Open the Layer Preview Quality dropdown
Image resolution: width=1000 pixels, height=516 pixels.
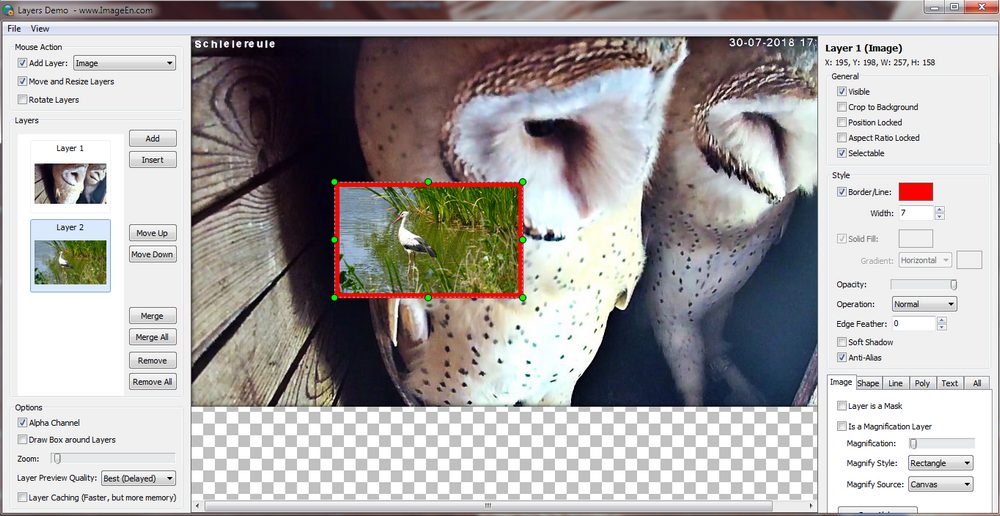(x=138, y=478)
